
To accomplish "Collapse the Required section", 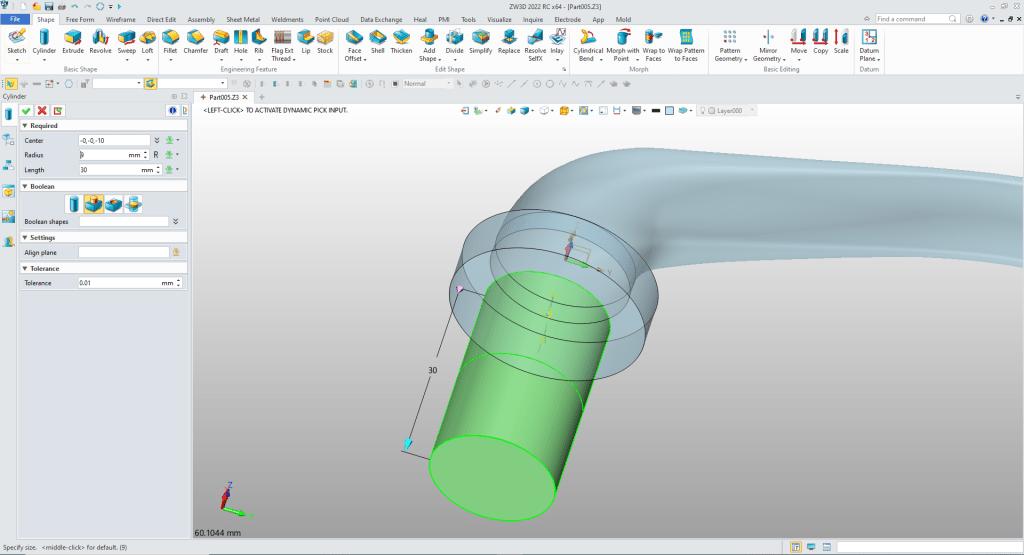I will (25, 126).
